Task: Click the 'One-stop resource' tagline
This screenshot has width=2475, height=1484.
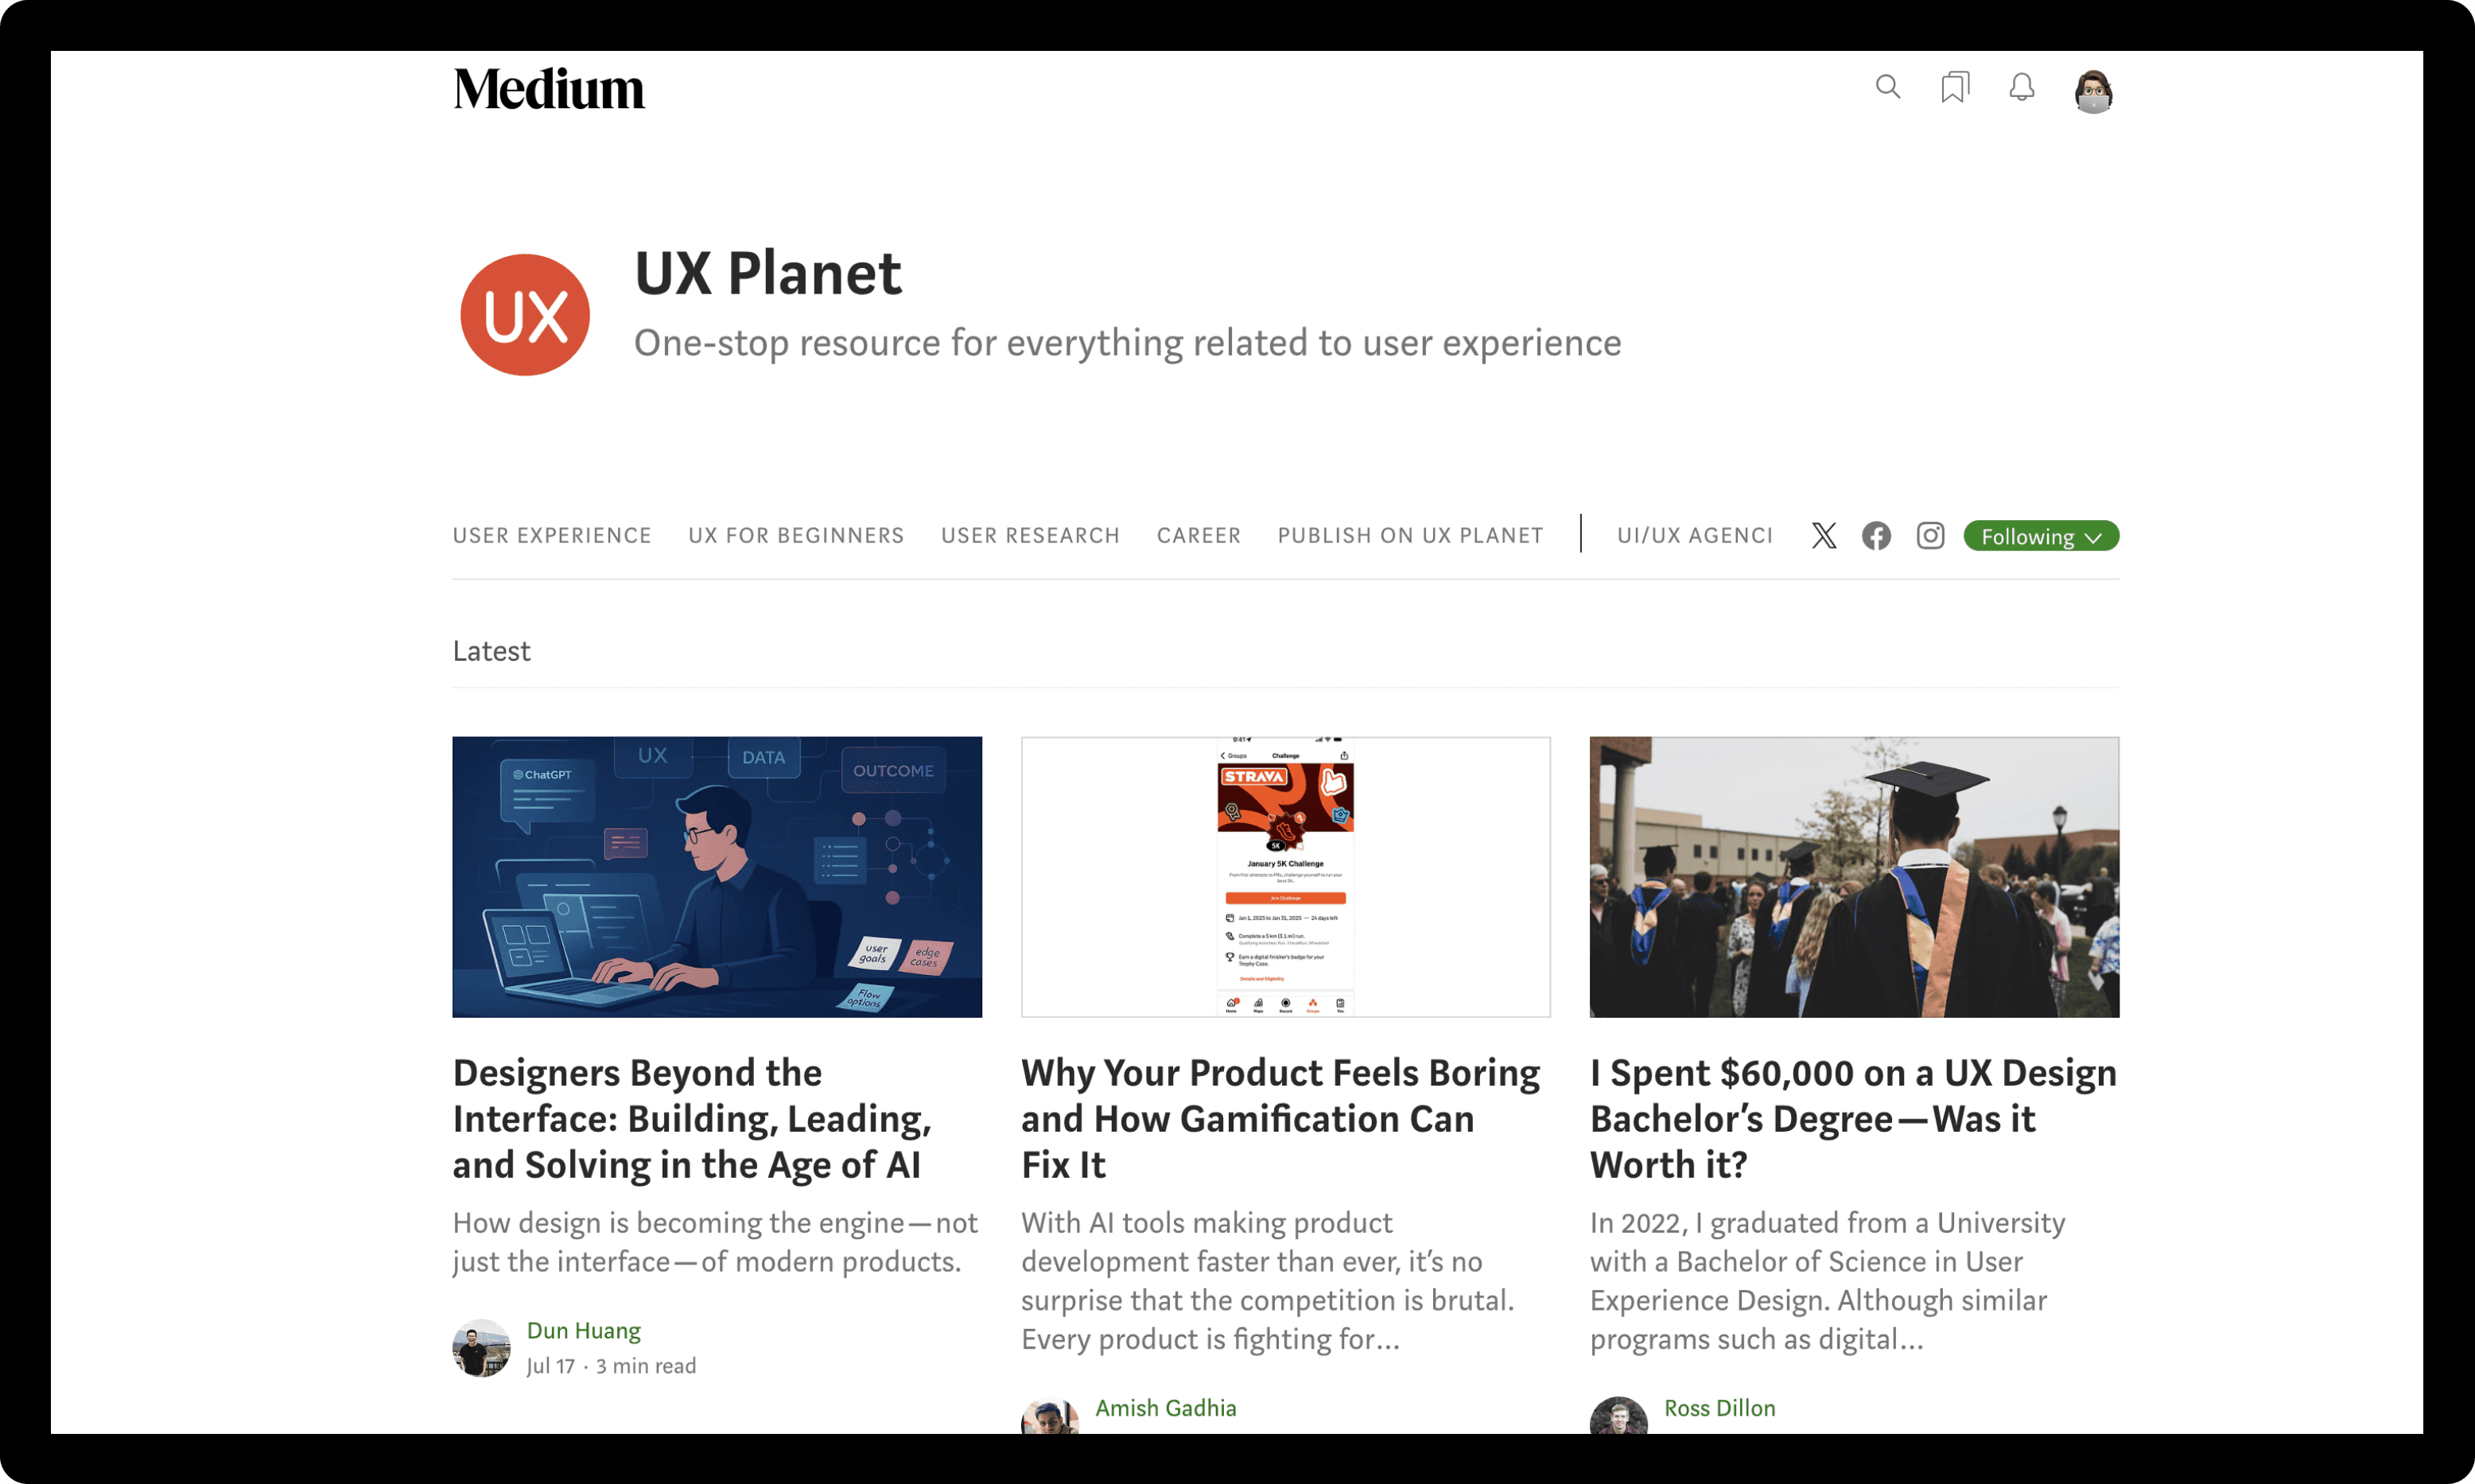Action: point(1127,343)
